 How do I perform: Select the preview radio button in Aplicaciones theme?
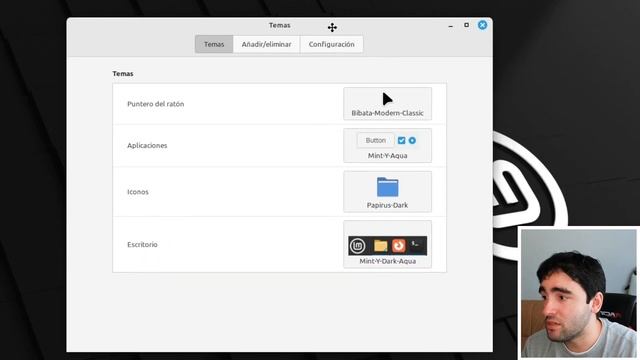pyautogui.click(x=412, y=140)
